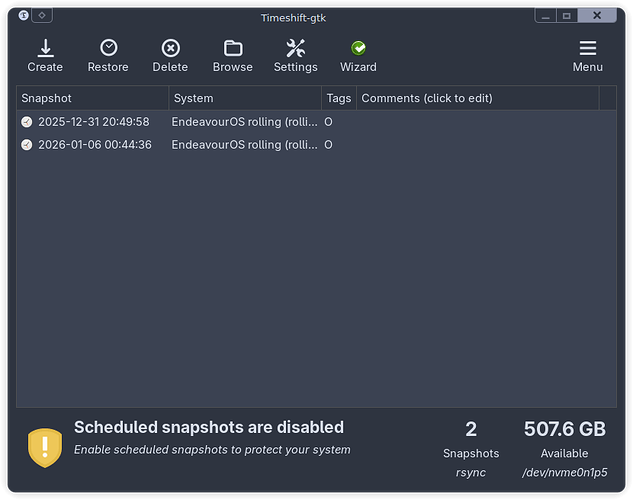The image size is (632, 500).
Task: Click the Create snapshot icon
Action: (45, 49)
